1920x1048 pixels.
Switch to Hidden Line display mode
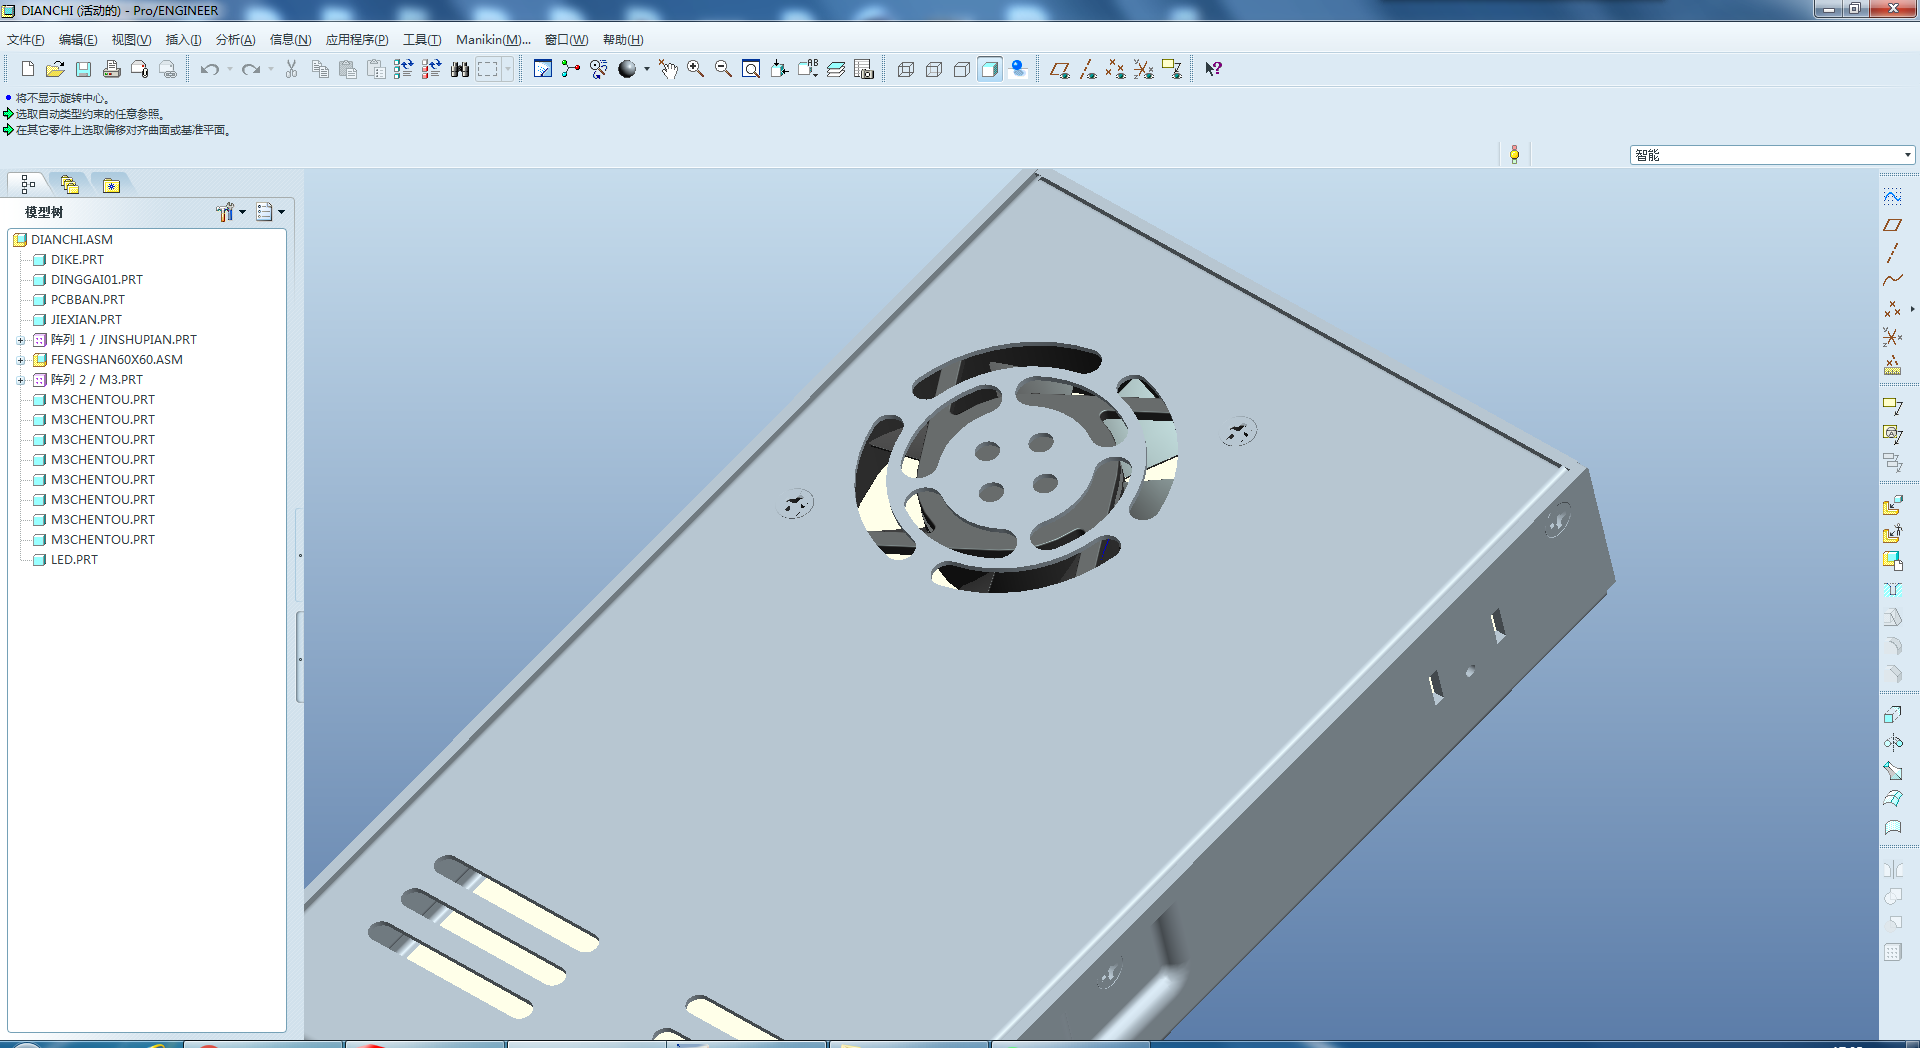(x=934, y=69)
